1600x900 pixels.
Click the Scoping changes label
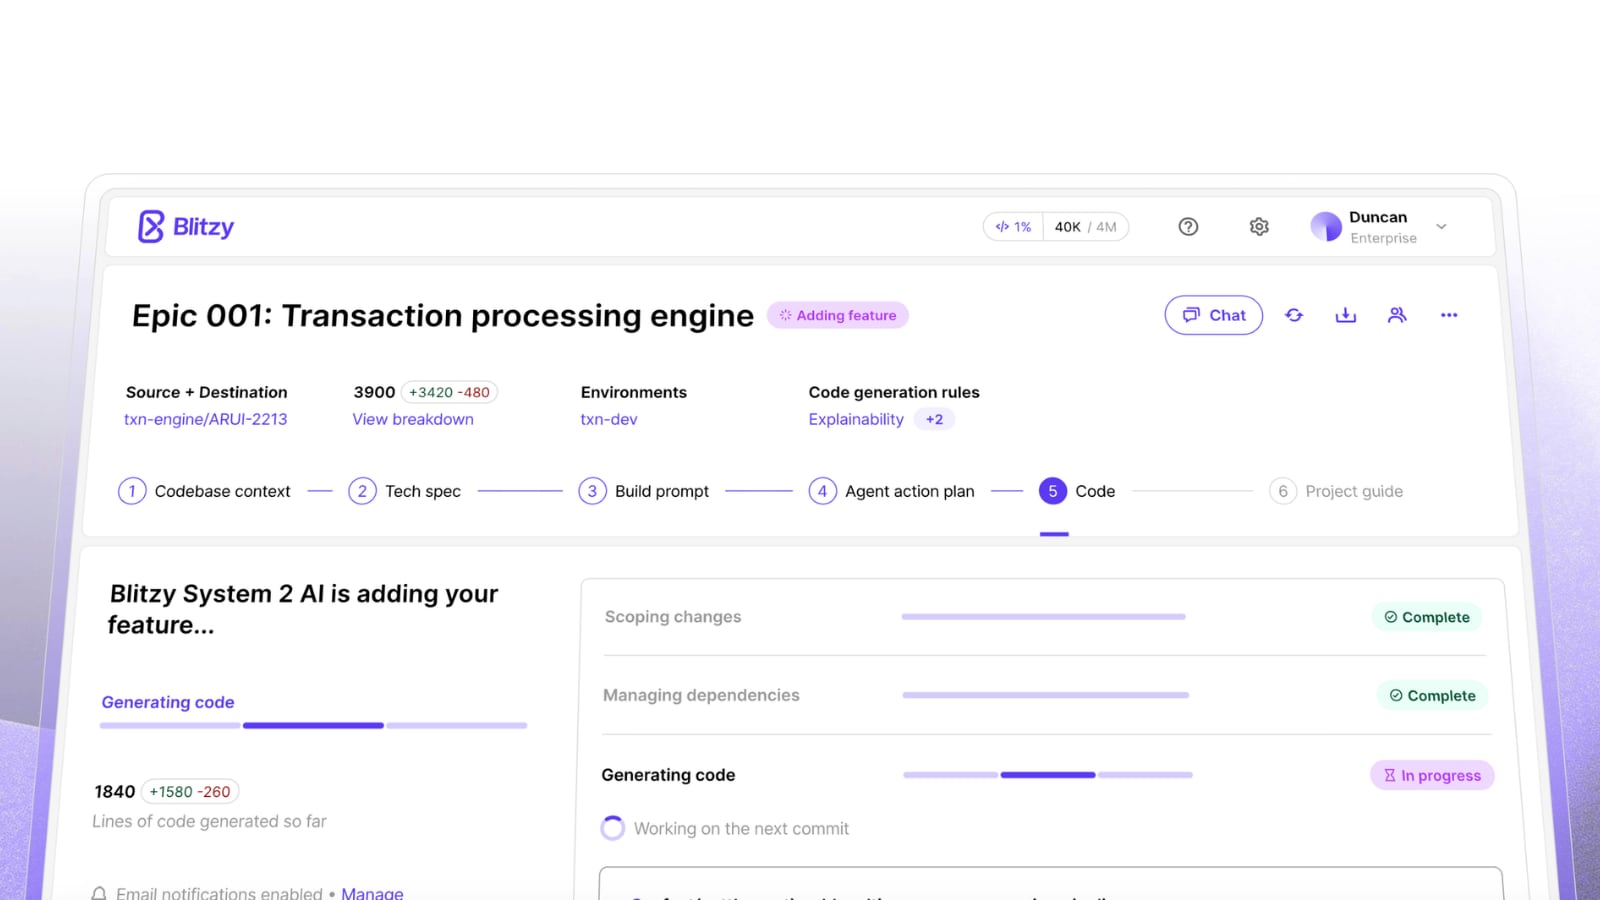[x=673, y=617]
